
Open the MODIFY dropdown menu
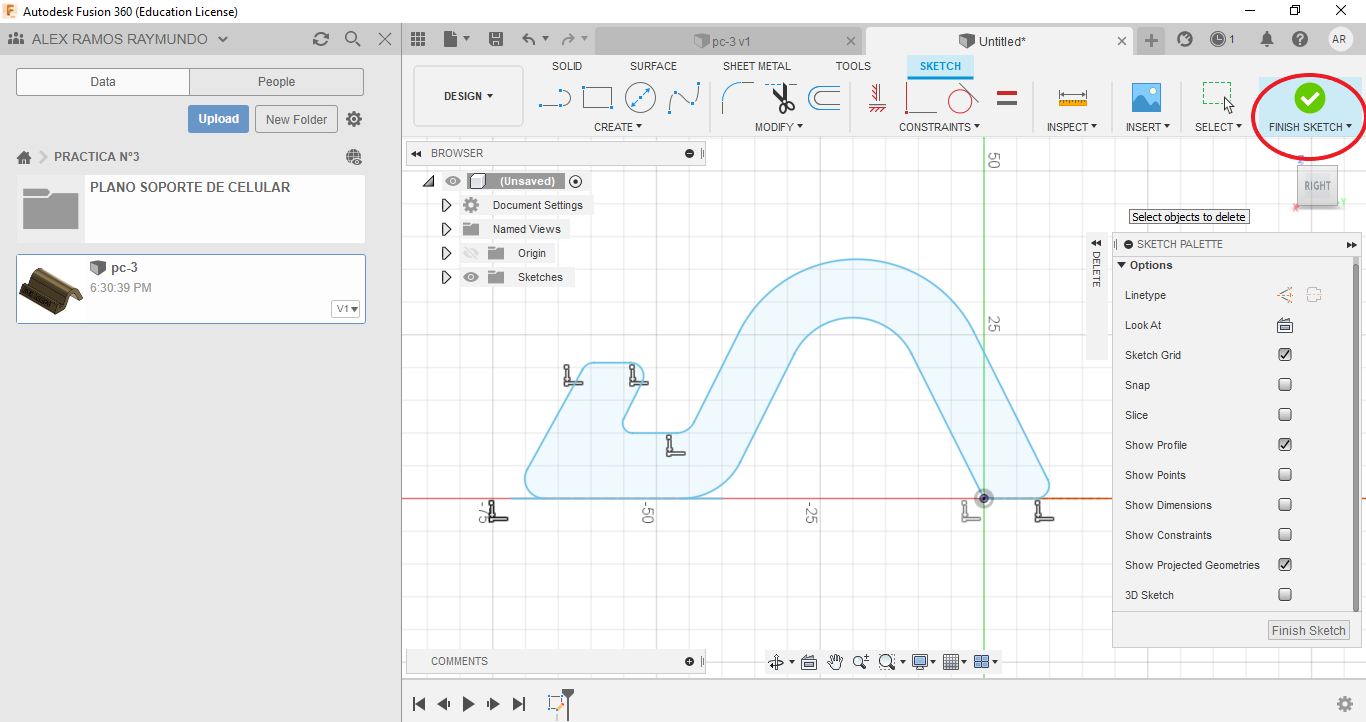pyautogui.click(x=779, y=127)
